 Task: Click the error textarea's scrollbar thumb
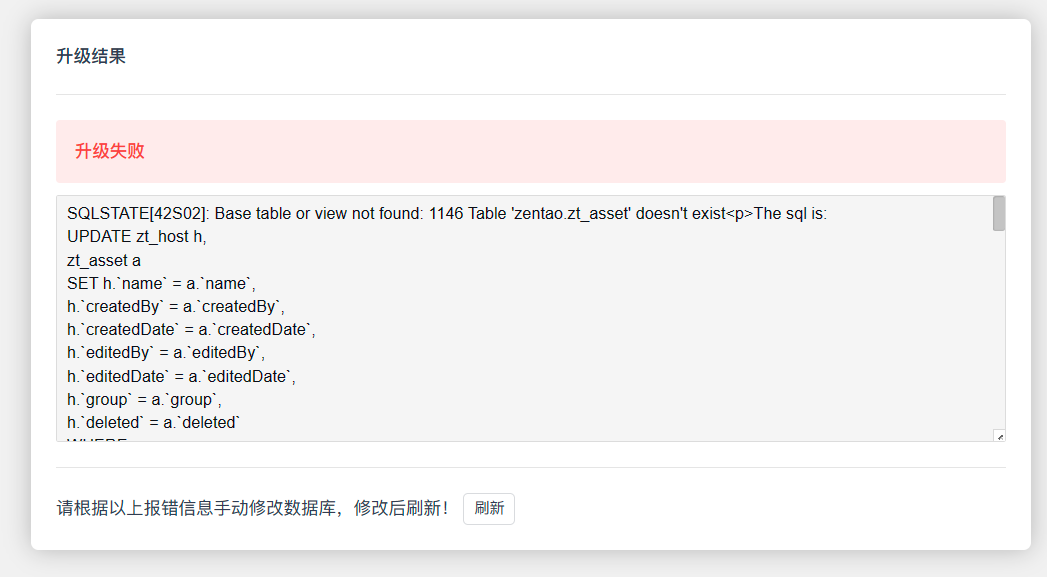(998, 214)
